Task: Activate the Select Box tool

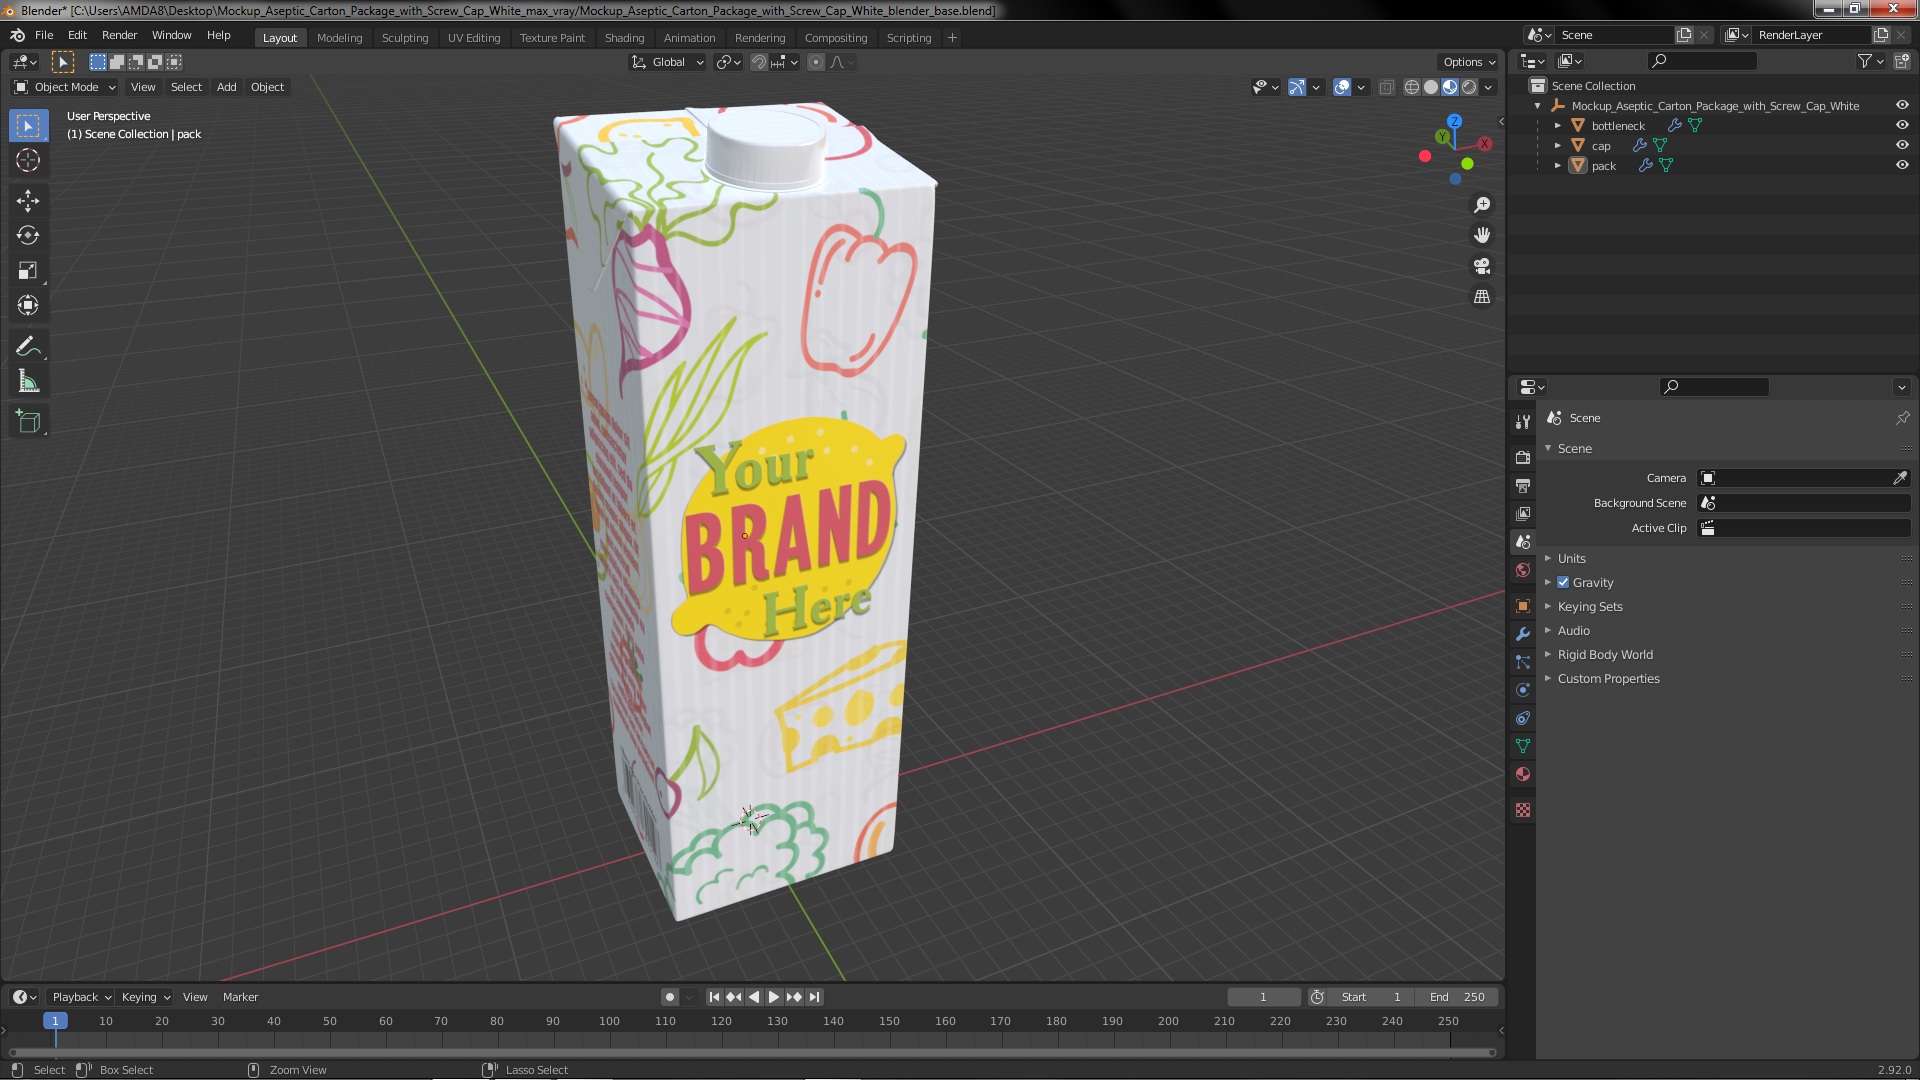Action: coord(28,125)
